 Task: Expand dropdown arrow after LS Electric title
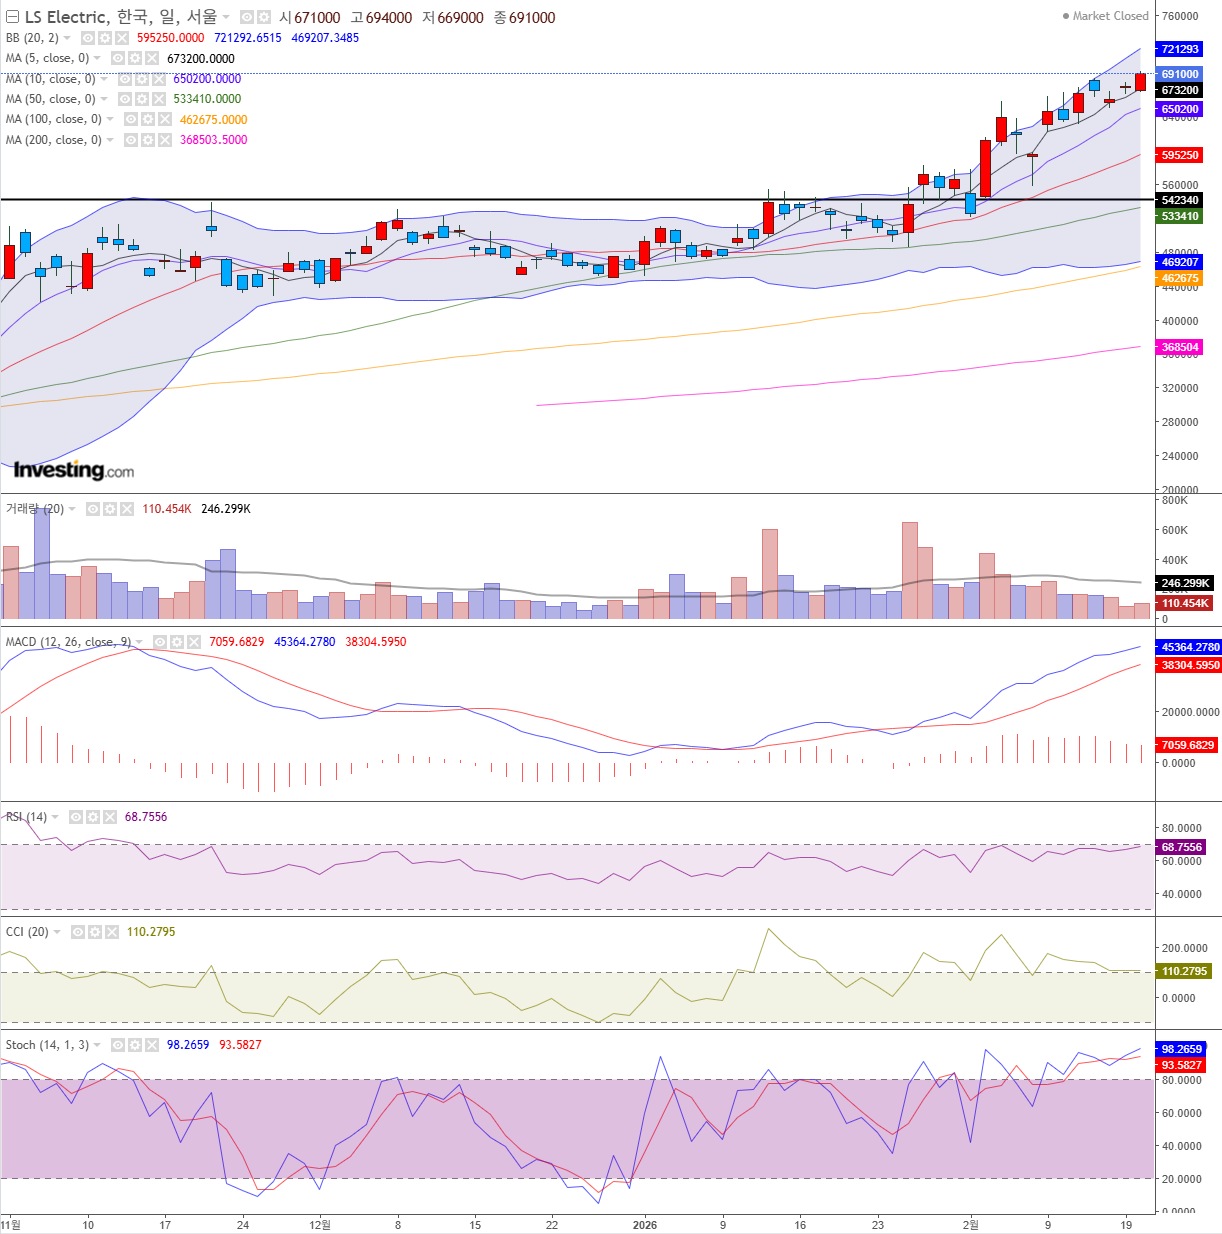(226, 17)
